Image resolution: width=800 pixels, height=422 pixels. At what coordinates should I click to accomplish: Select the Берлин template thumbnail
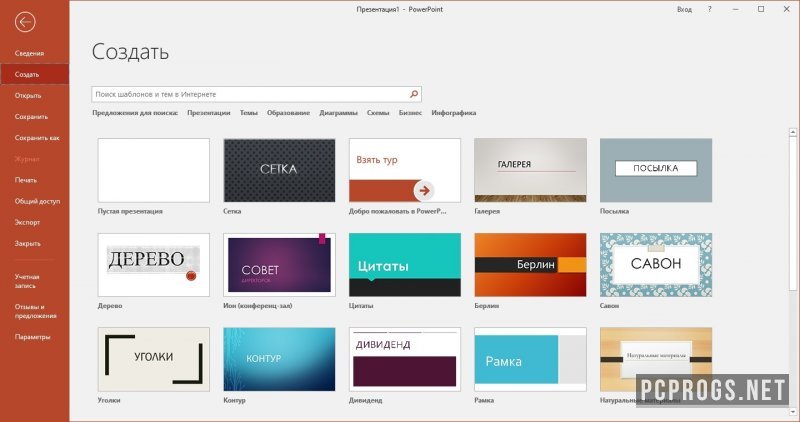530,265
